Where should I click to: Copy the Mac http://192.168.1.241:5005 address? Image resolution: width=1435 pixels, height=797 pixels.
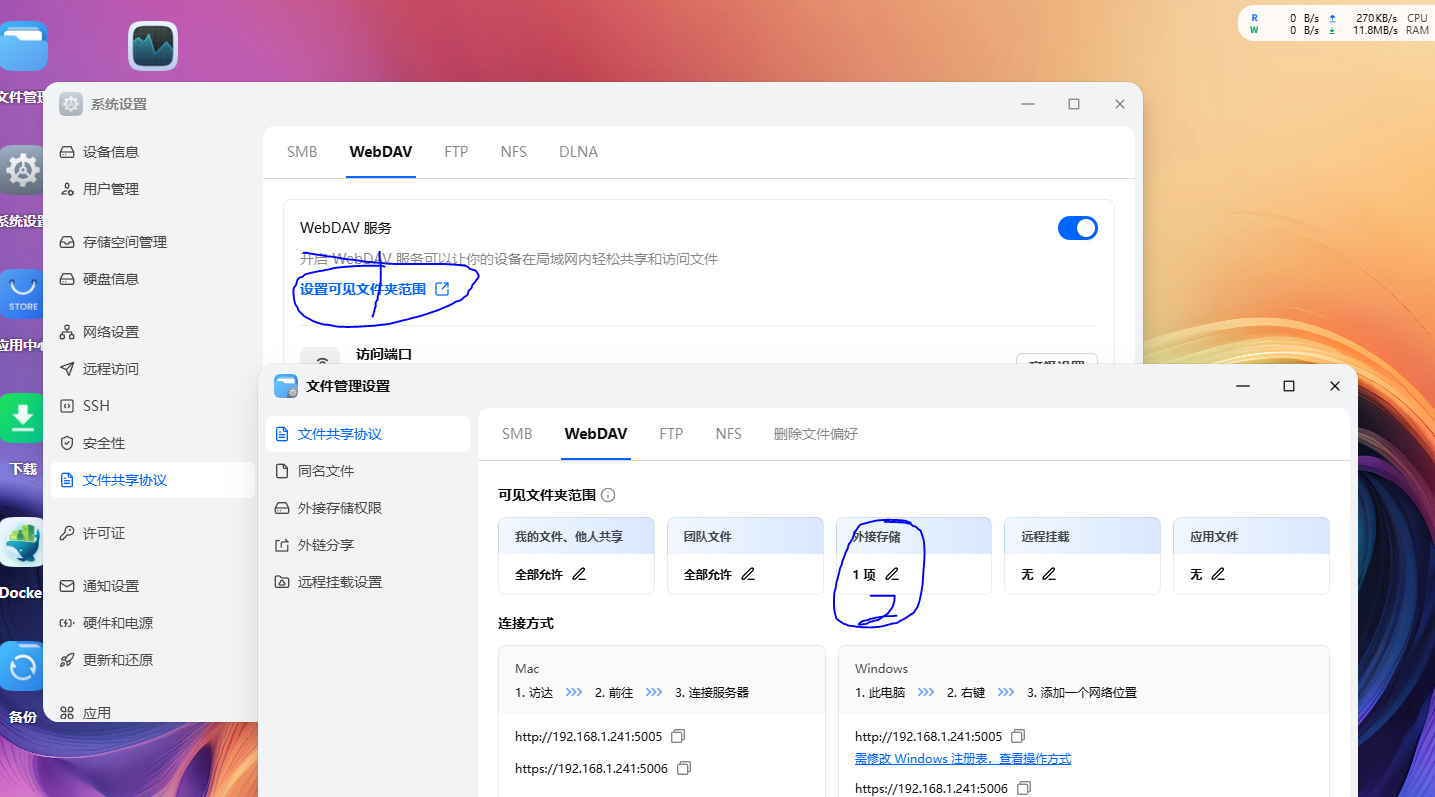pyautogui.click(x=678, y=736)
